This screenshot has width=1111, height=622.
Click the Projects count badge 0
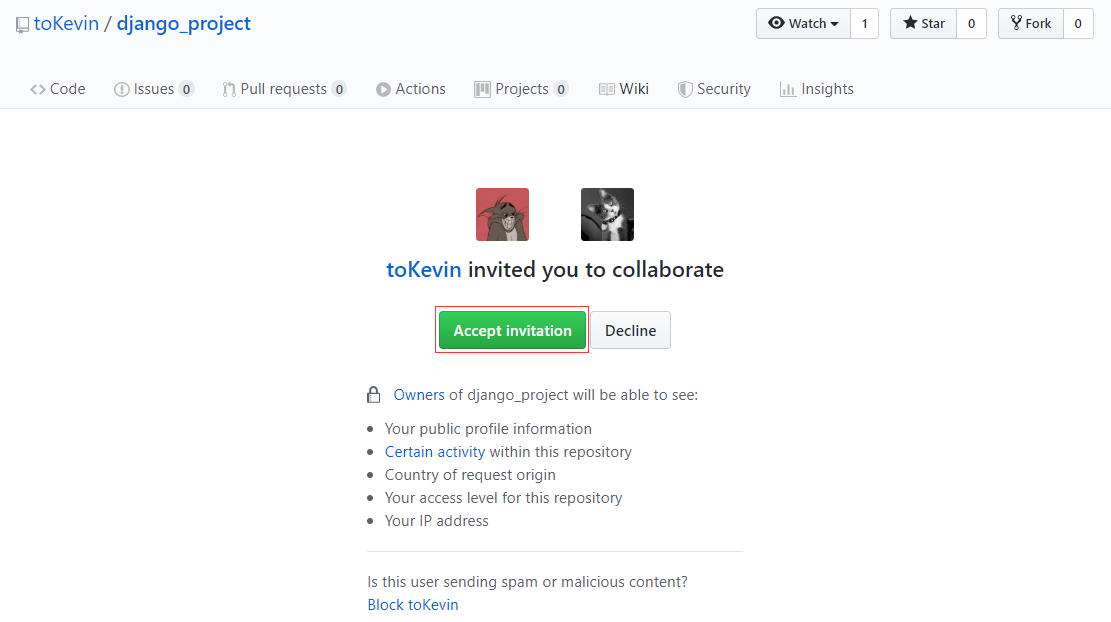pos(561,89)
